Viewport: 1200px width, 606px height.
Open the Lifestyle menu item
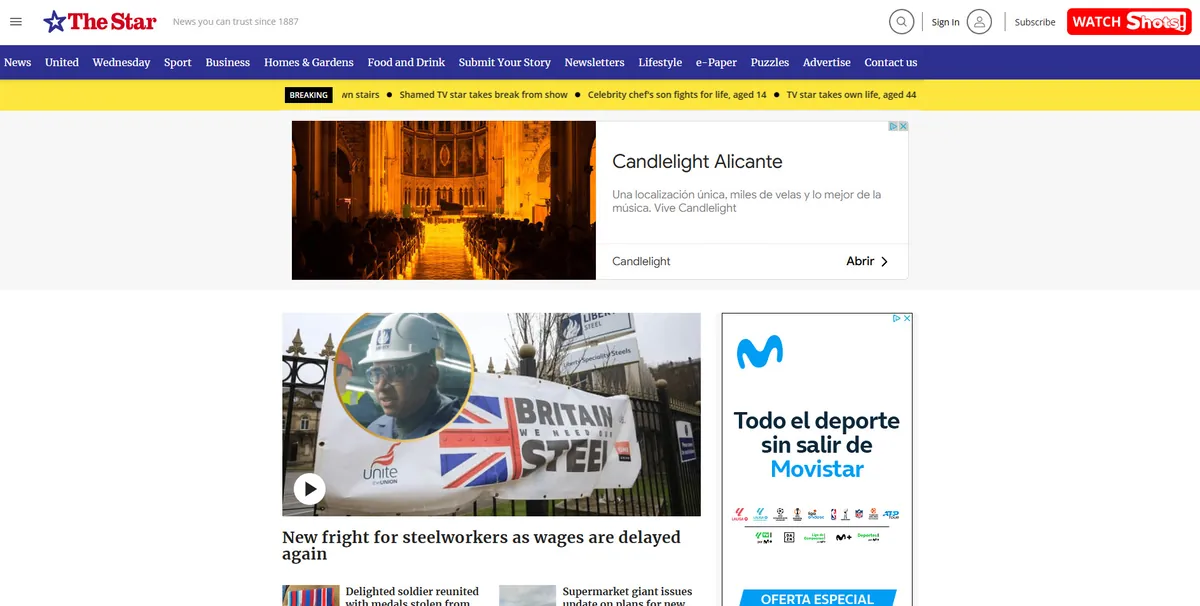pos(660,62)
